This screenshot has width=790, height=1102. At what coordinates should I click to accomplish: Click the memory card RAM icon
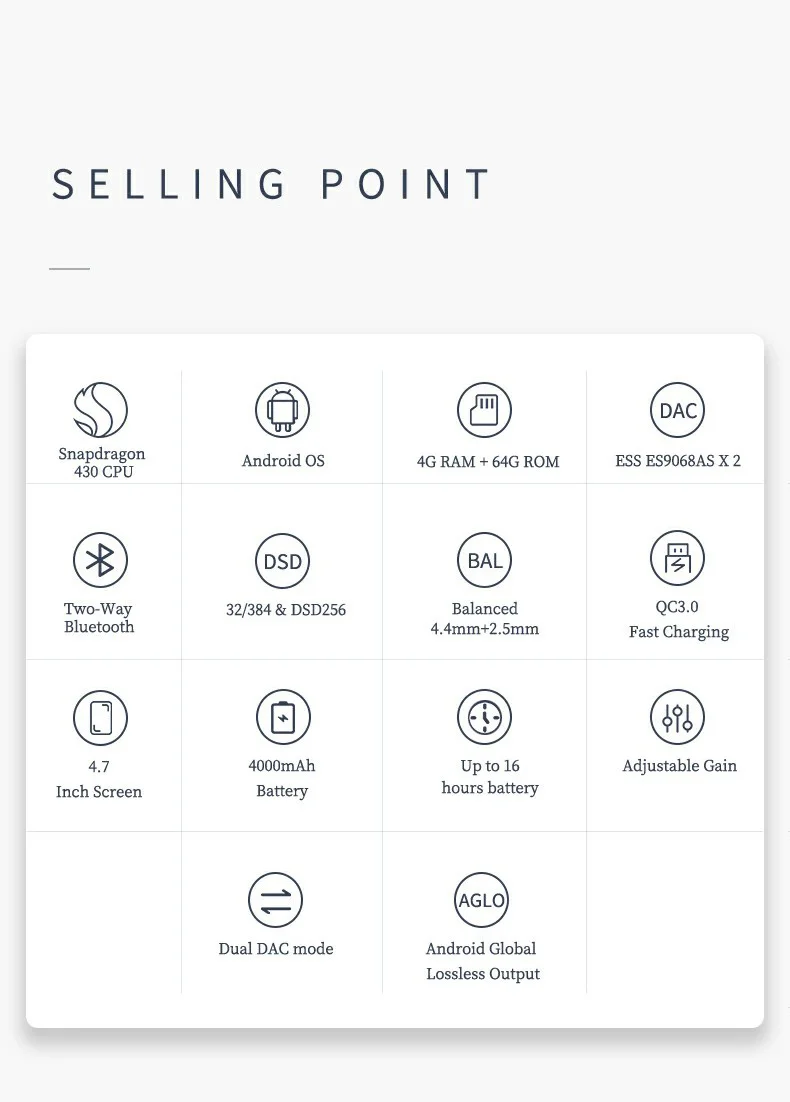tap(485, 410)
